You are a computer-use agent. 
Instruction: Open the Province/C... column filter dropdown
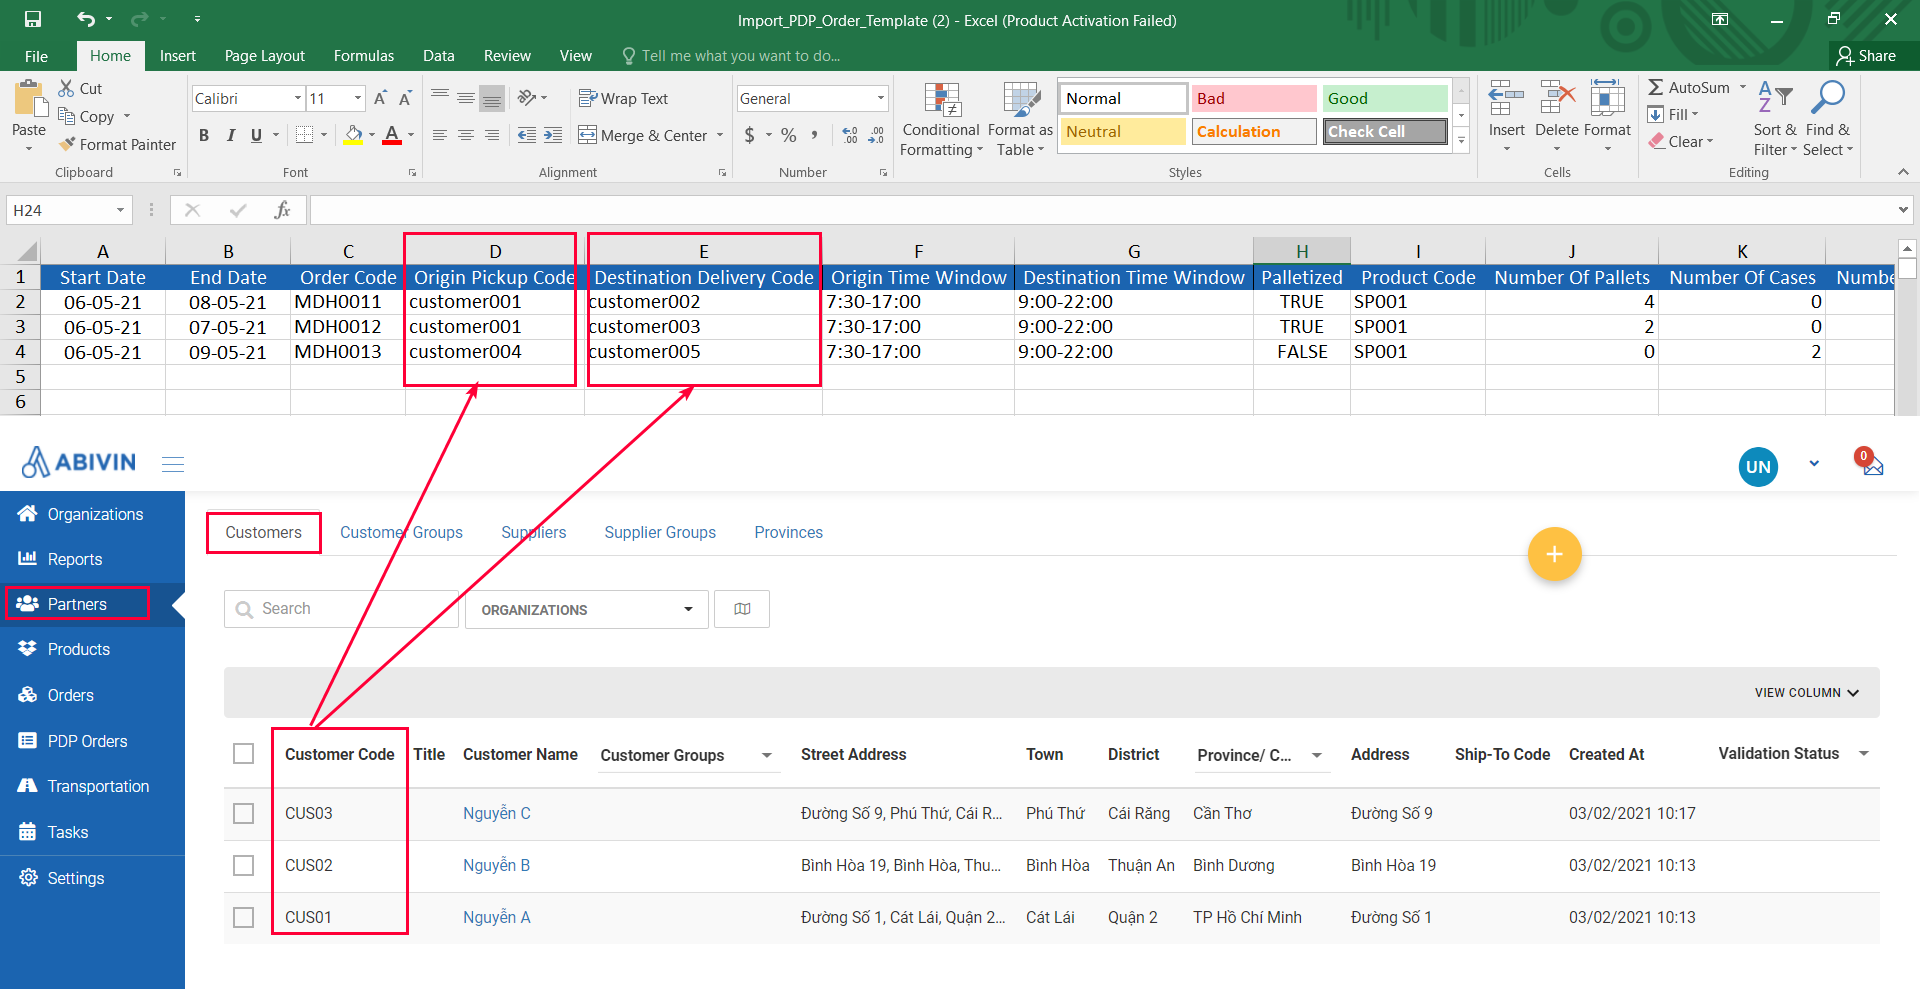pos(1317,755)
